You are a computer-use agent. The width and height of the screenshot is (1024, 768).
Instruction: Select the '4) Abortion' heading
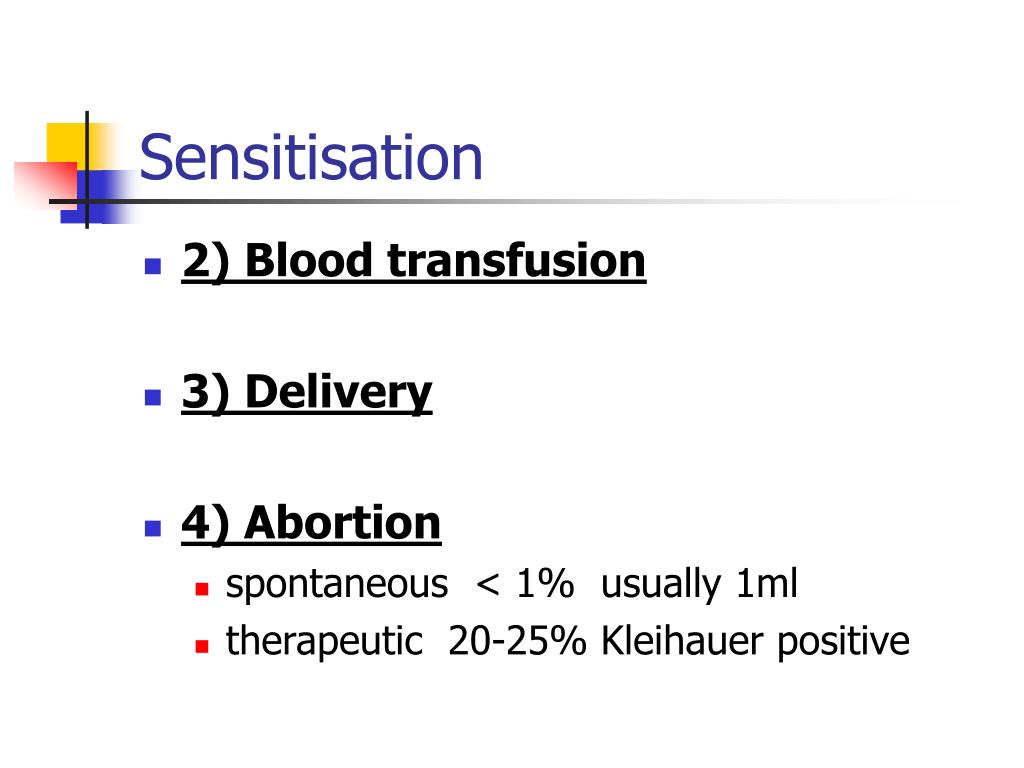click(311, 523)
